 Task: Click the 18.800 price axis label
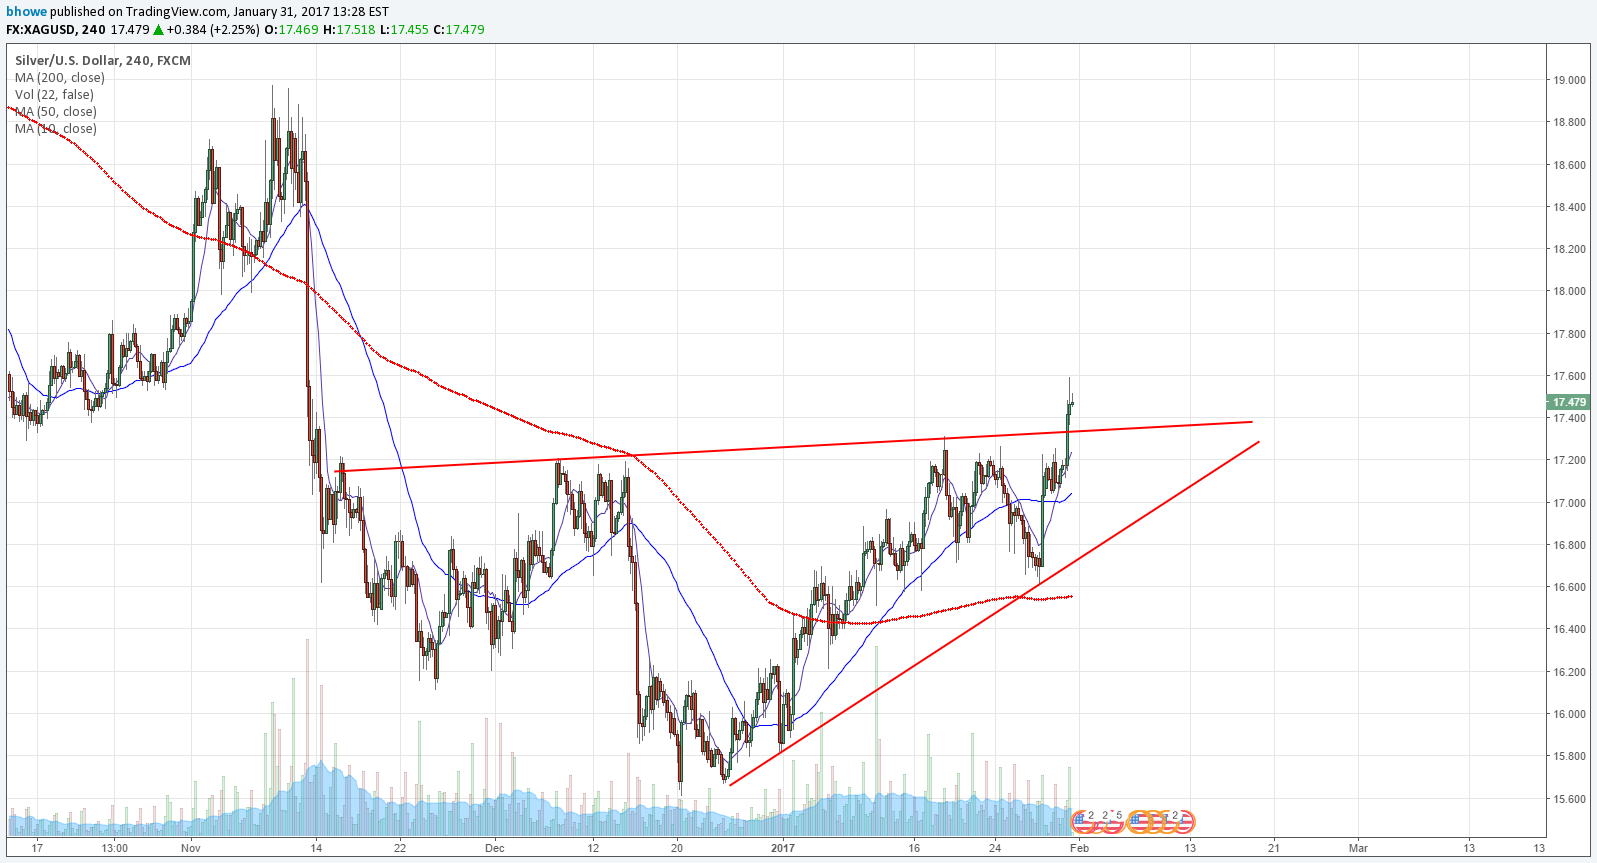pos(1569,122)
